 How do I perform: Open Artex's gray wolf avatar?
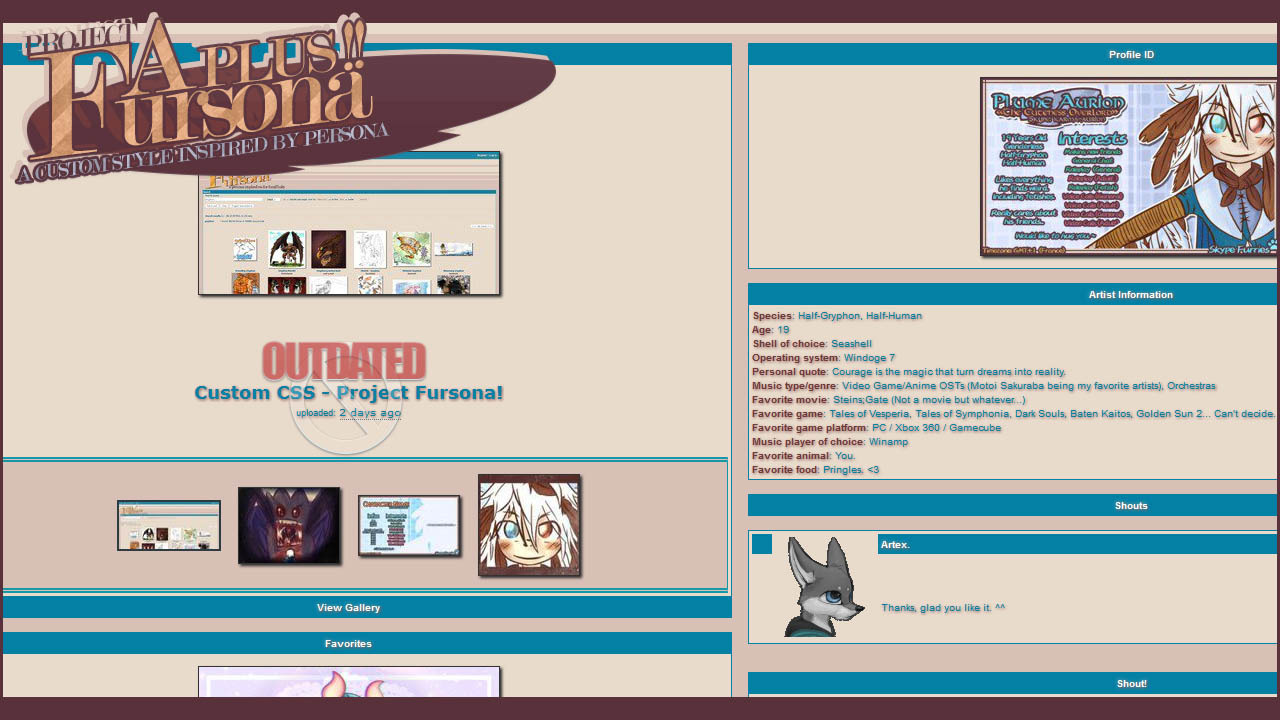tap(825, 587)
